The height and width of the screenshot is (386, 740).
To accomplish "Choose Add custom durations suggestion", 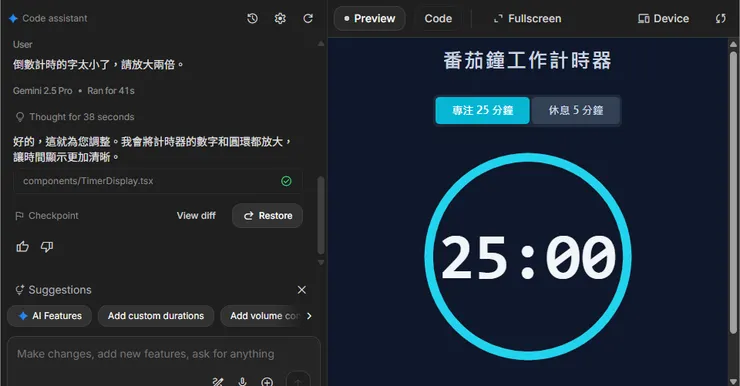I will pos(156,316).
